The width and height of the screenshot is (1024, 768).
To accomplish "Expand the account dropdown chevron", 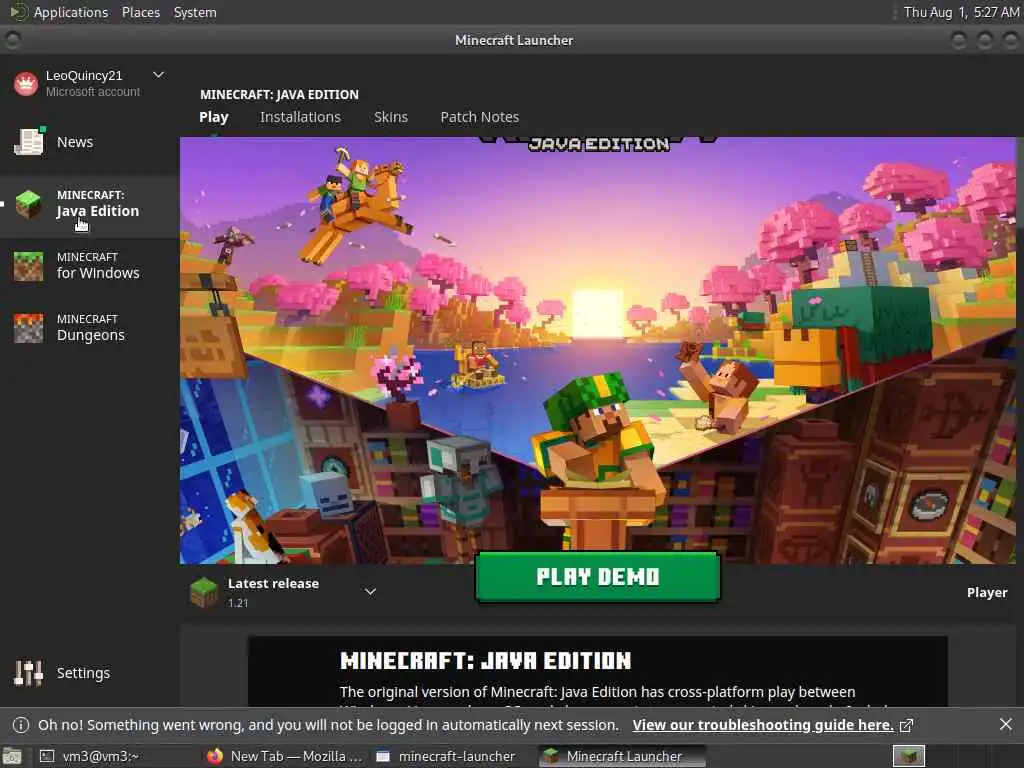I will pyautogui.click(x=158, y=75).
